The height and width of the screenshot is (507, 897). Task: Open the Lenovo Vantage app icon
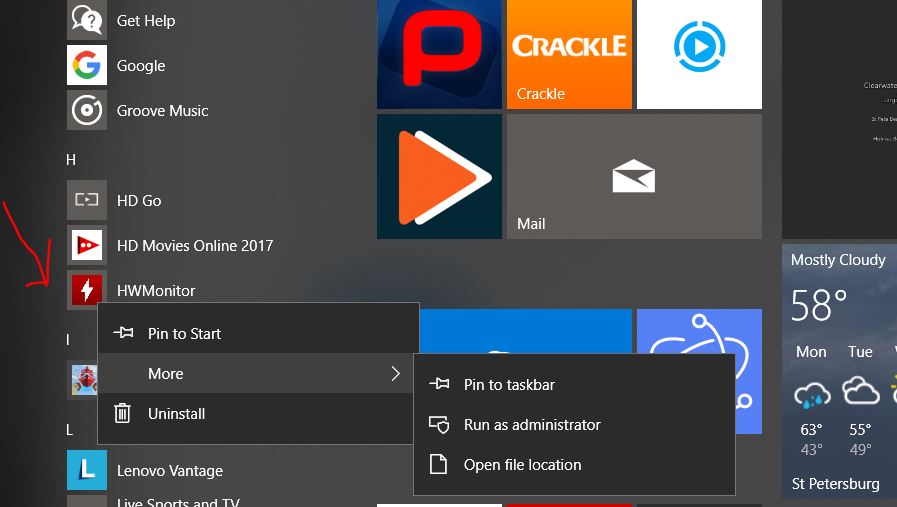click(87, 470)
